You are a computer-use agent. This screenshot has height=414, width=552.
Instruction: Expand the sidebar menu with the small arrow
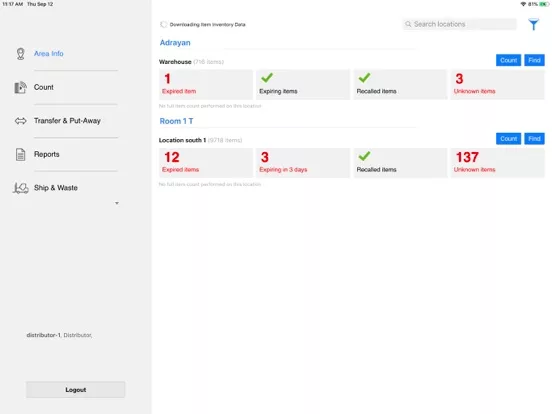[117, 203]
